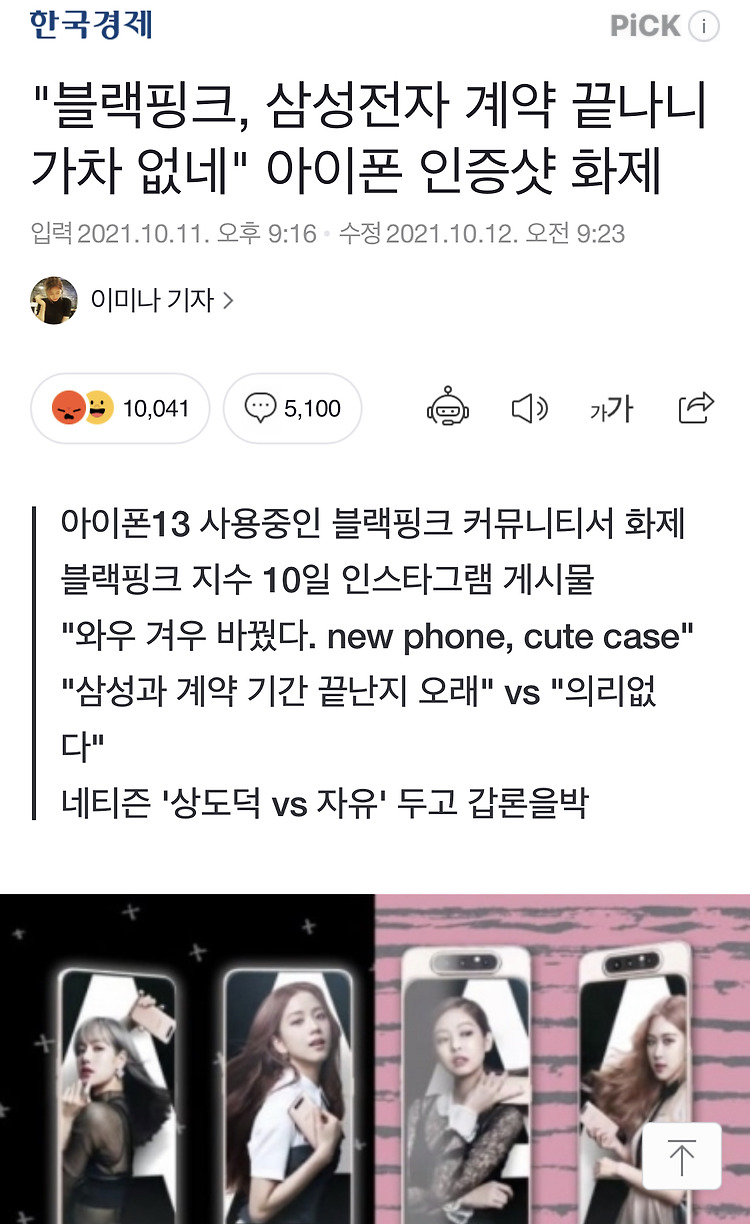The width and height of the screenshot is (750, 1224).
Task: Tap the scroll-to-top arrow button
Action: 681,1159
